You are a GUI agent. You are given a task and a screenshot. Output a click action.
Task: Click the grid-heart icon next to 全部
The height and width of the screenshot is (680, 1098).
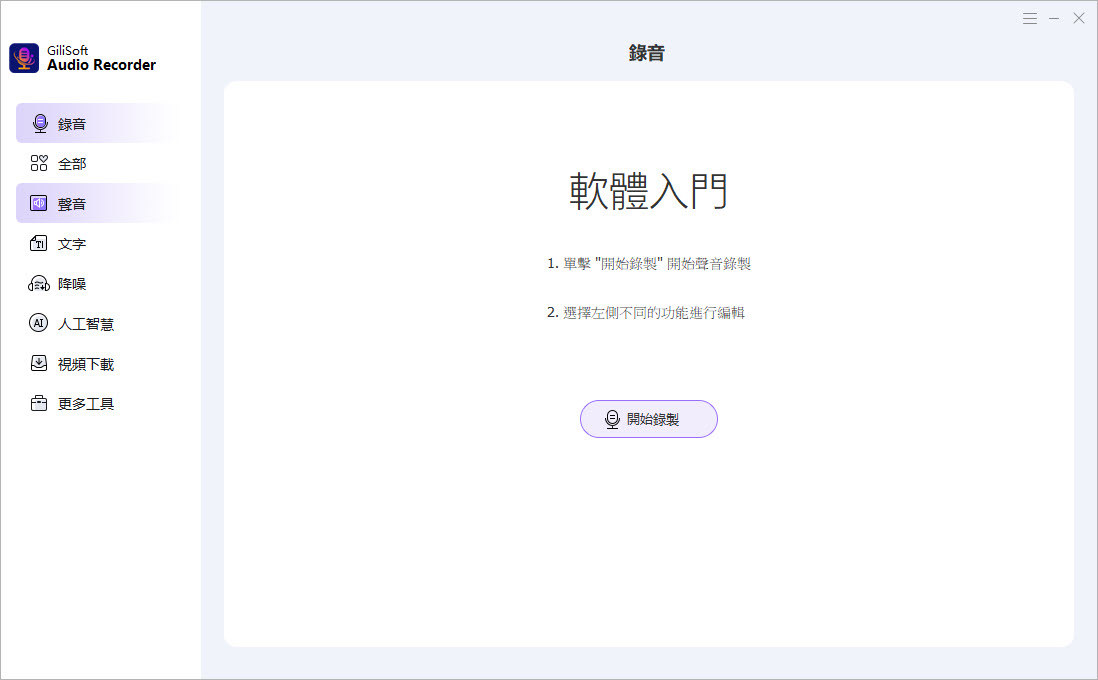pyautogui.click(x=39, y=163)
